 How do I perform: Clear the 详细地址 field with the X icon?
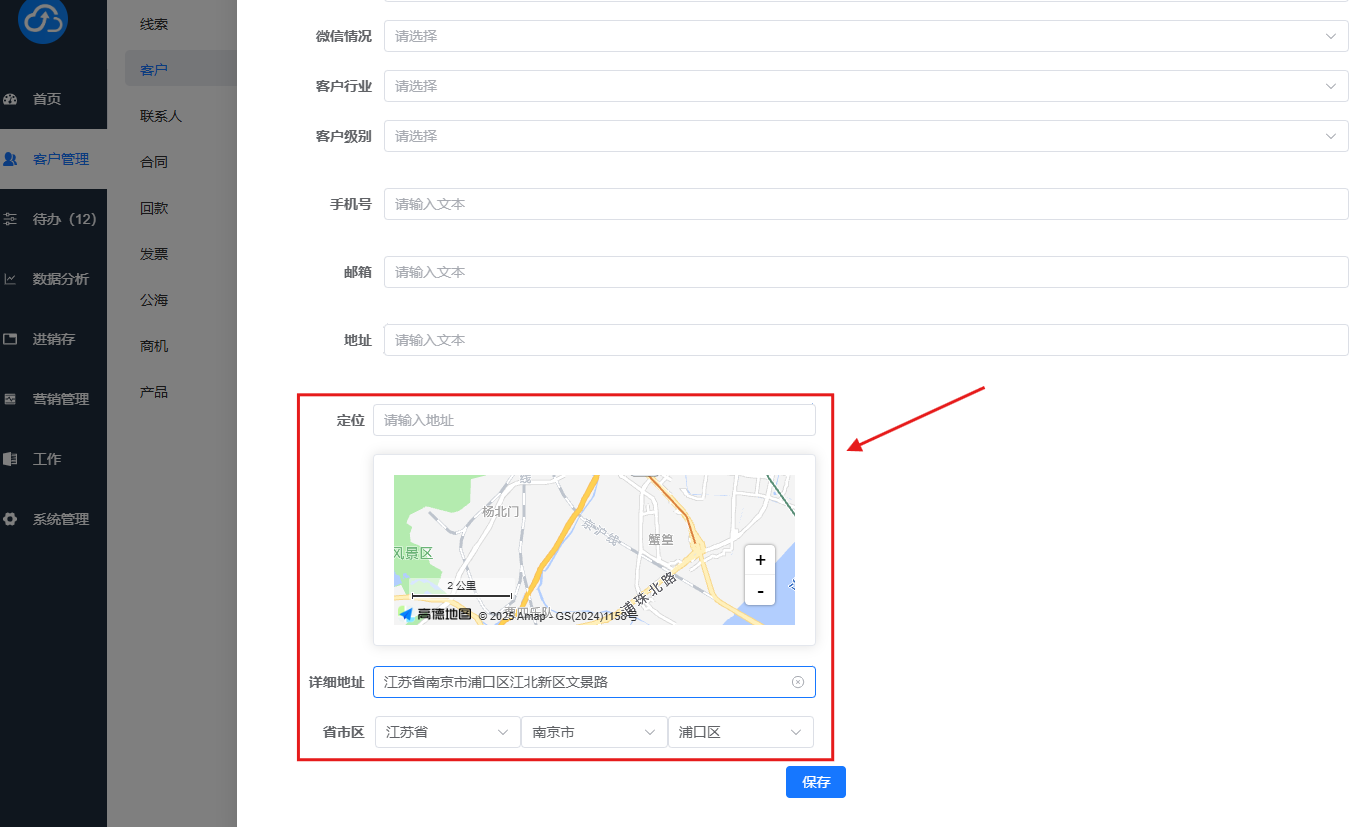pyautogui.click(x=798, y=682)
